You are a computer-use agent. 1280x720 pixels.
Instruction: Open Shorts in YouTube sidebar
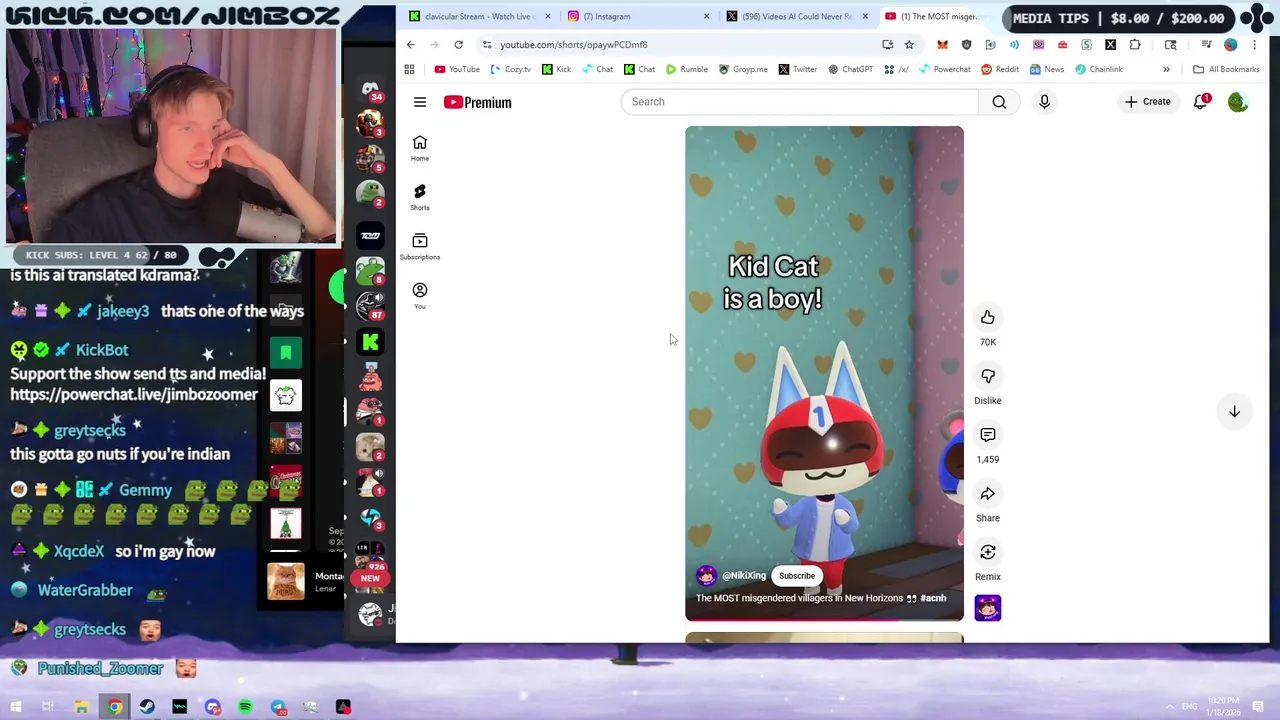(x=420, y=197)
